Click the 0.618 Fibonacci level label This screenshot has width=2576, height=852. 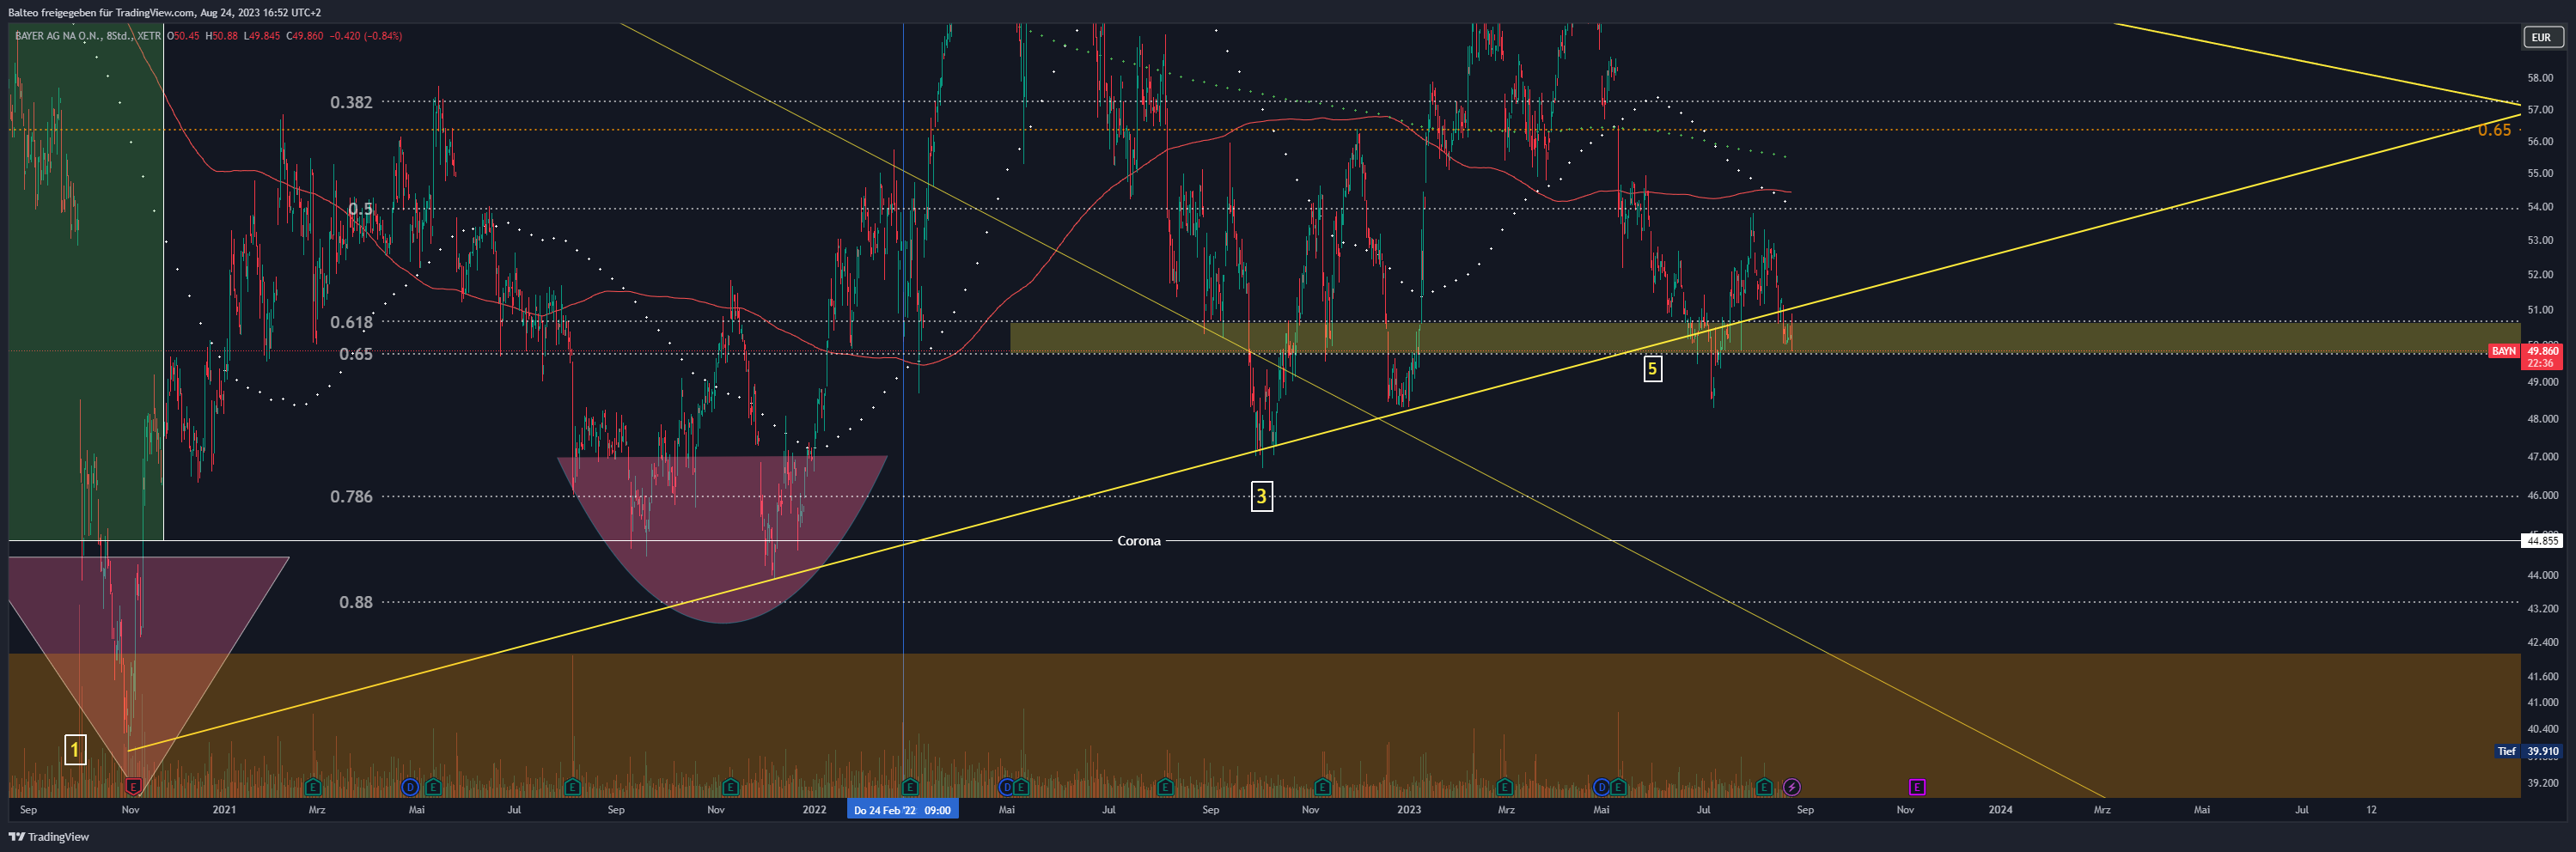351,322
